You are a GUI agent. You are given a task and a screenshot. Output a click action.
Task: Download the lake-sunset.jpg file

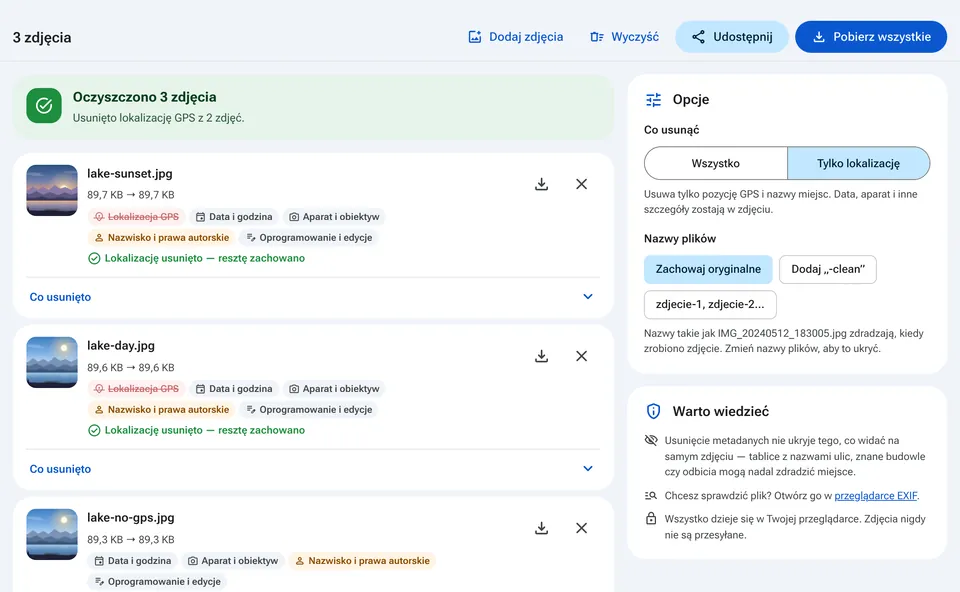pos(541,184)
